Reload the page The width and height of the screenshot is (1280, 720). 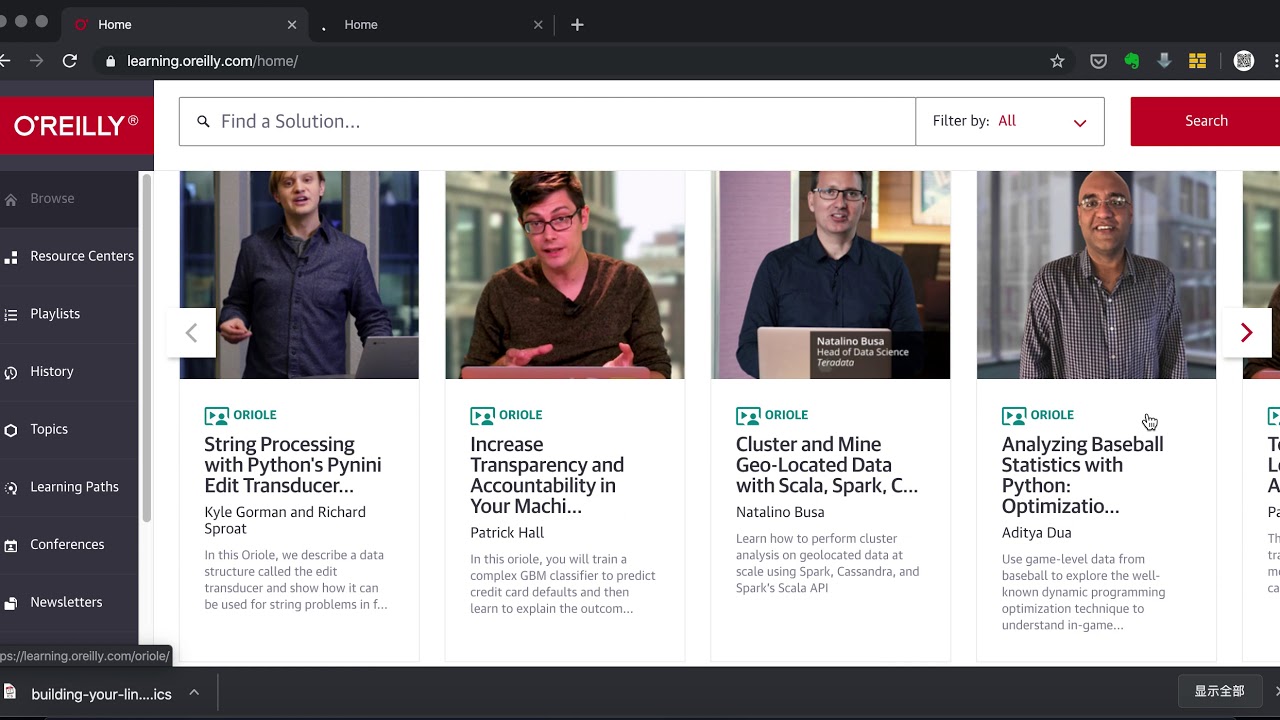(70, 61)
